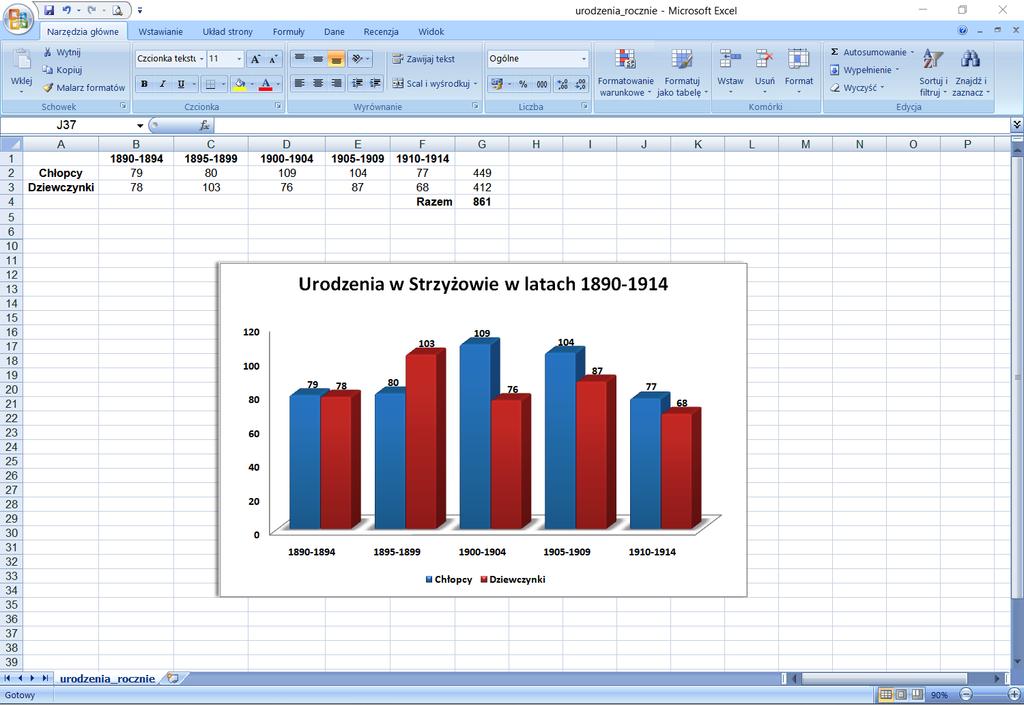The width and height of the screenshot is (1024, 705).
Task: Open Wypełnienie fill dropdown
Action: point(864,70)
